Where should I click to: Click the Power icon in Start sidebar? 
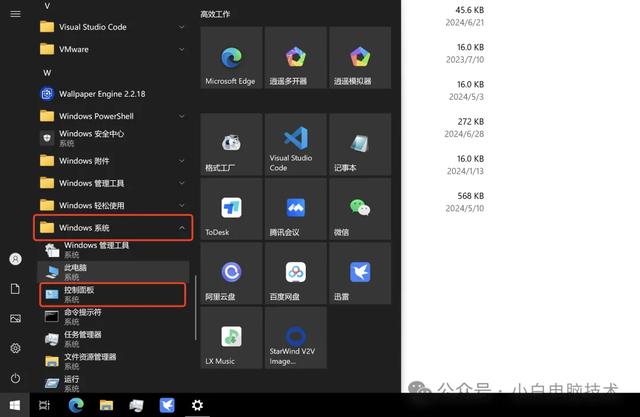click(x=15, y=378)
